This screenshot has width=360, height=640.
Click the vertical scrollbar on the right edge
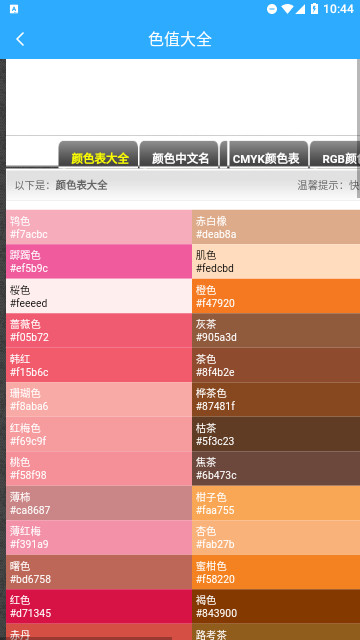(358, 129)
